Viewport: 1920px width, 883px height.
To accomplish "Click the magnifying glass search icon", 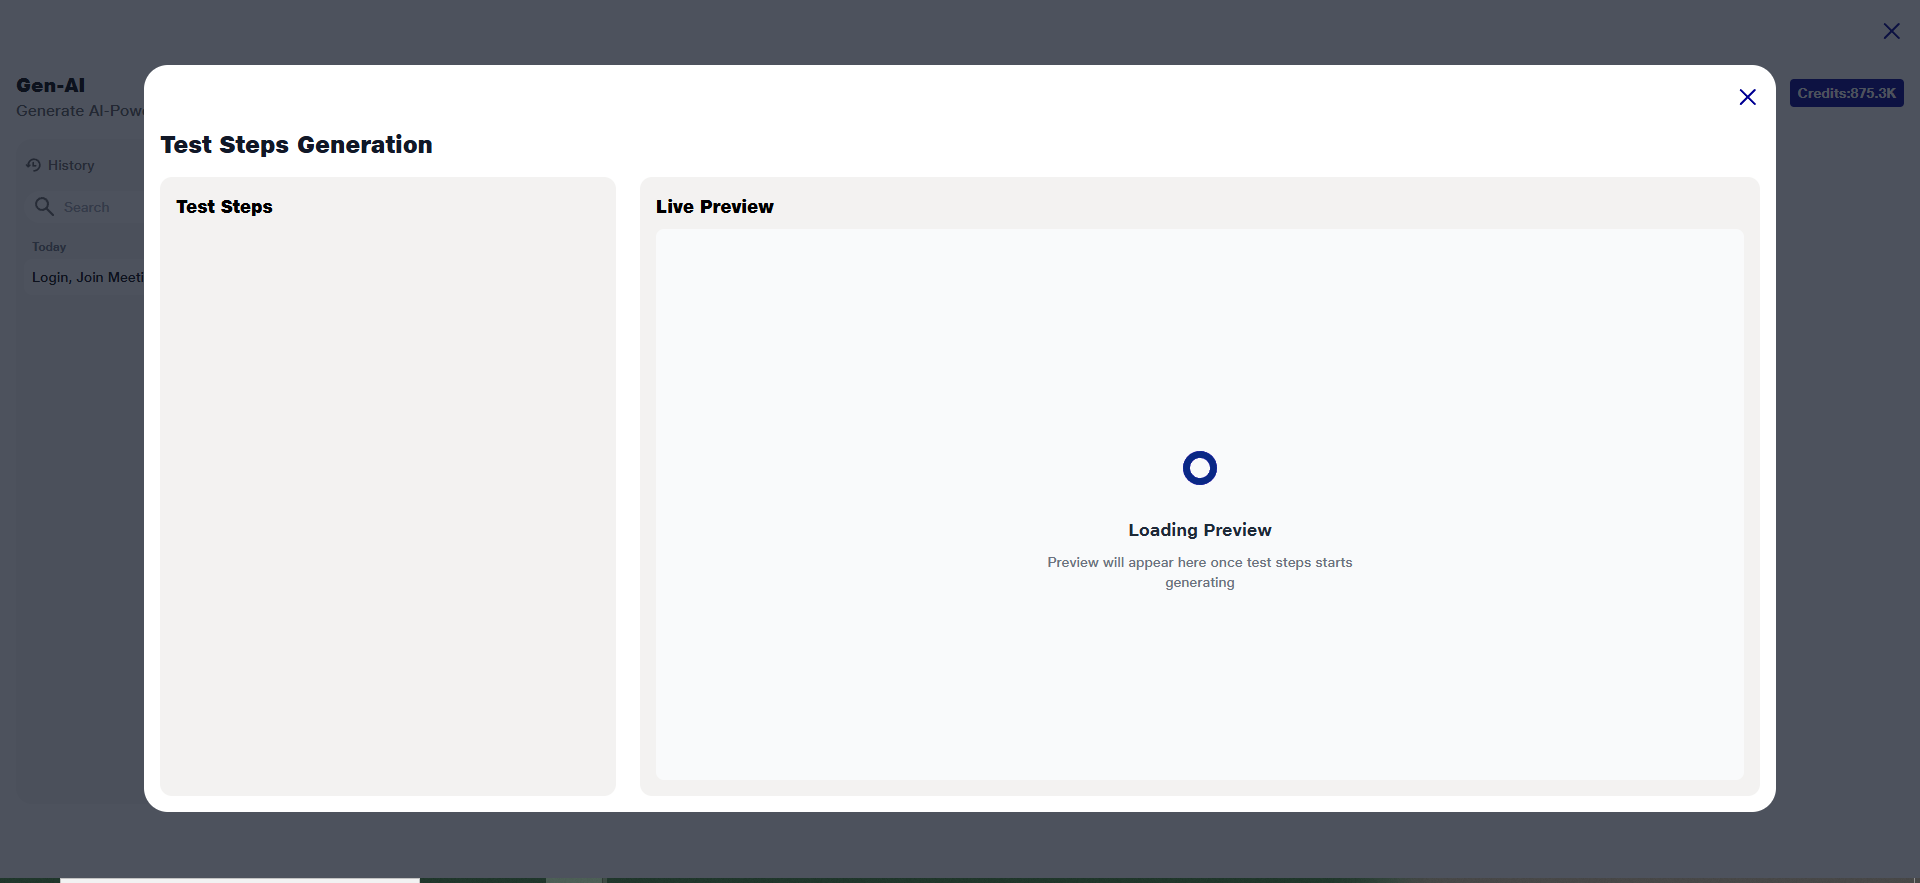I will tap(44, 206).
